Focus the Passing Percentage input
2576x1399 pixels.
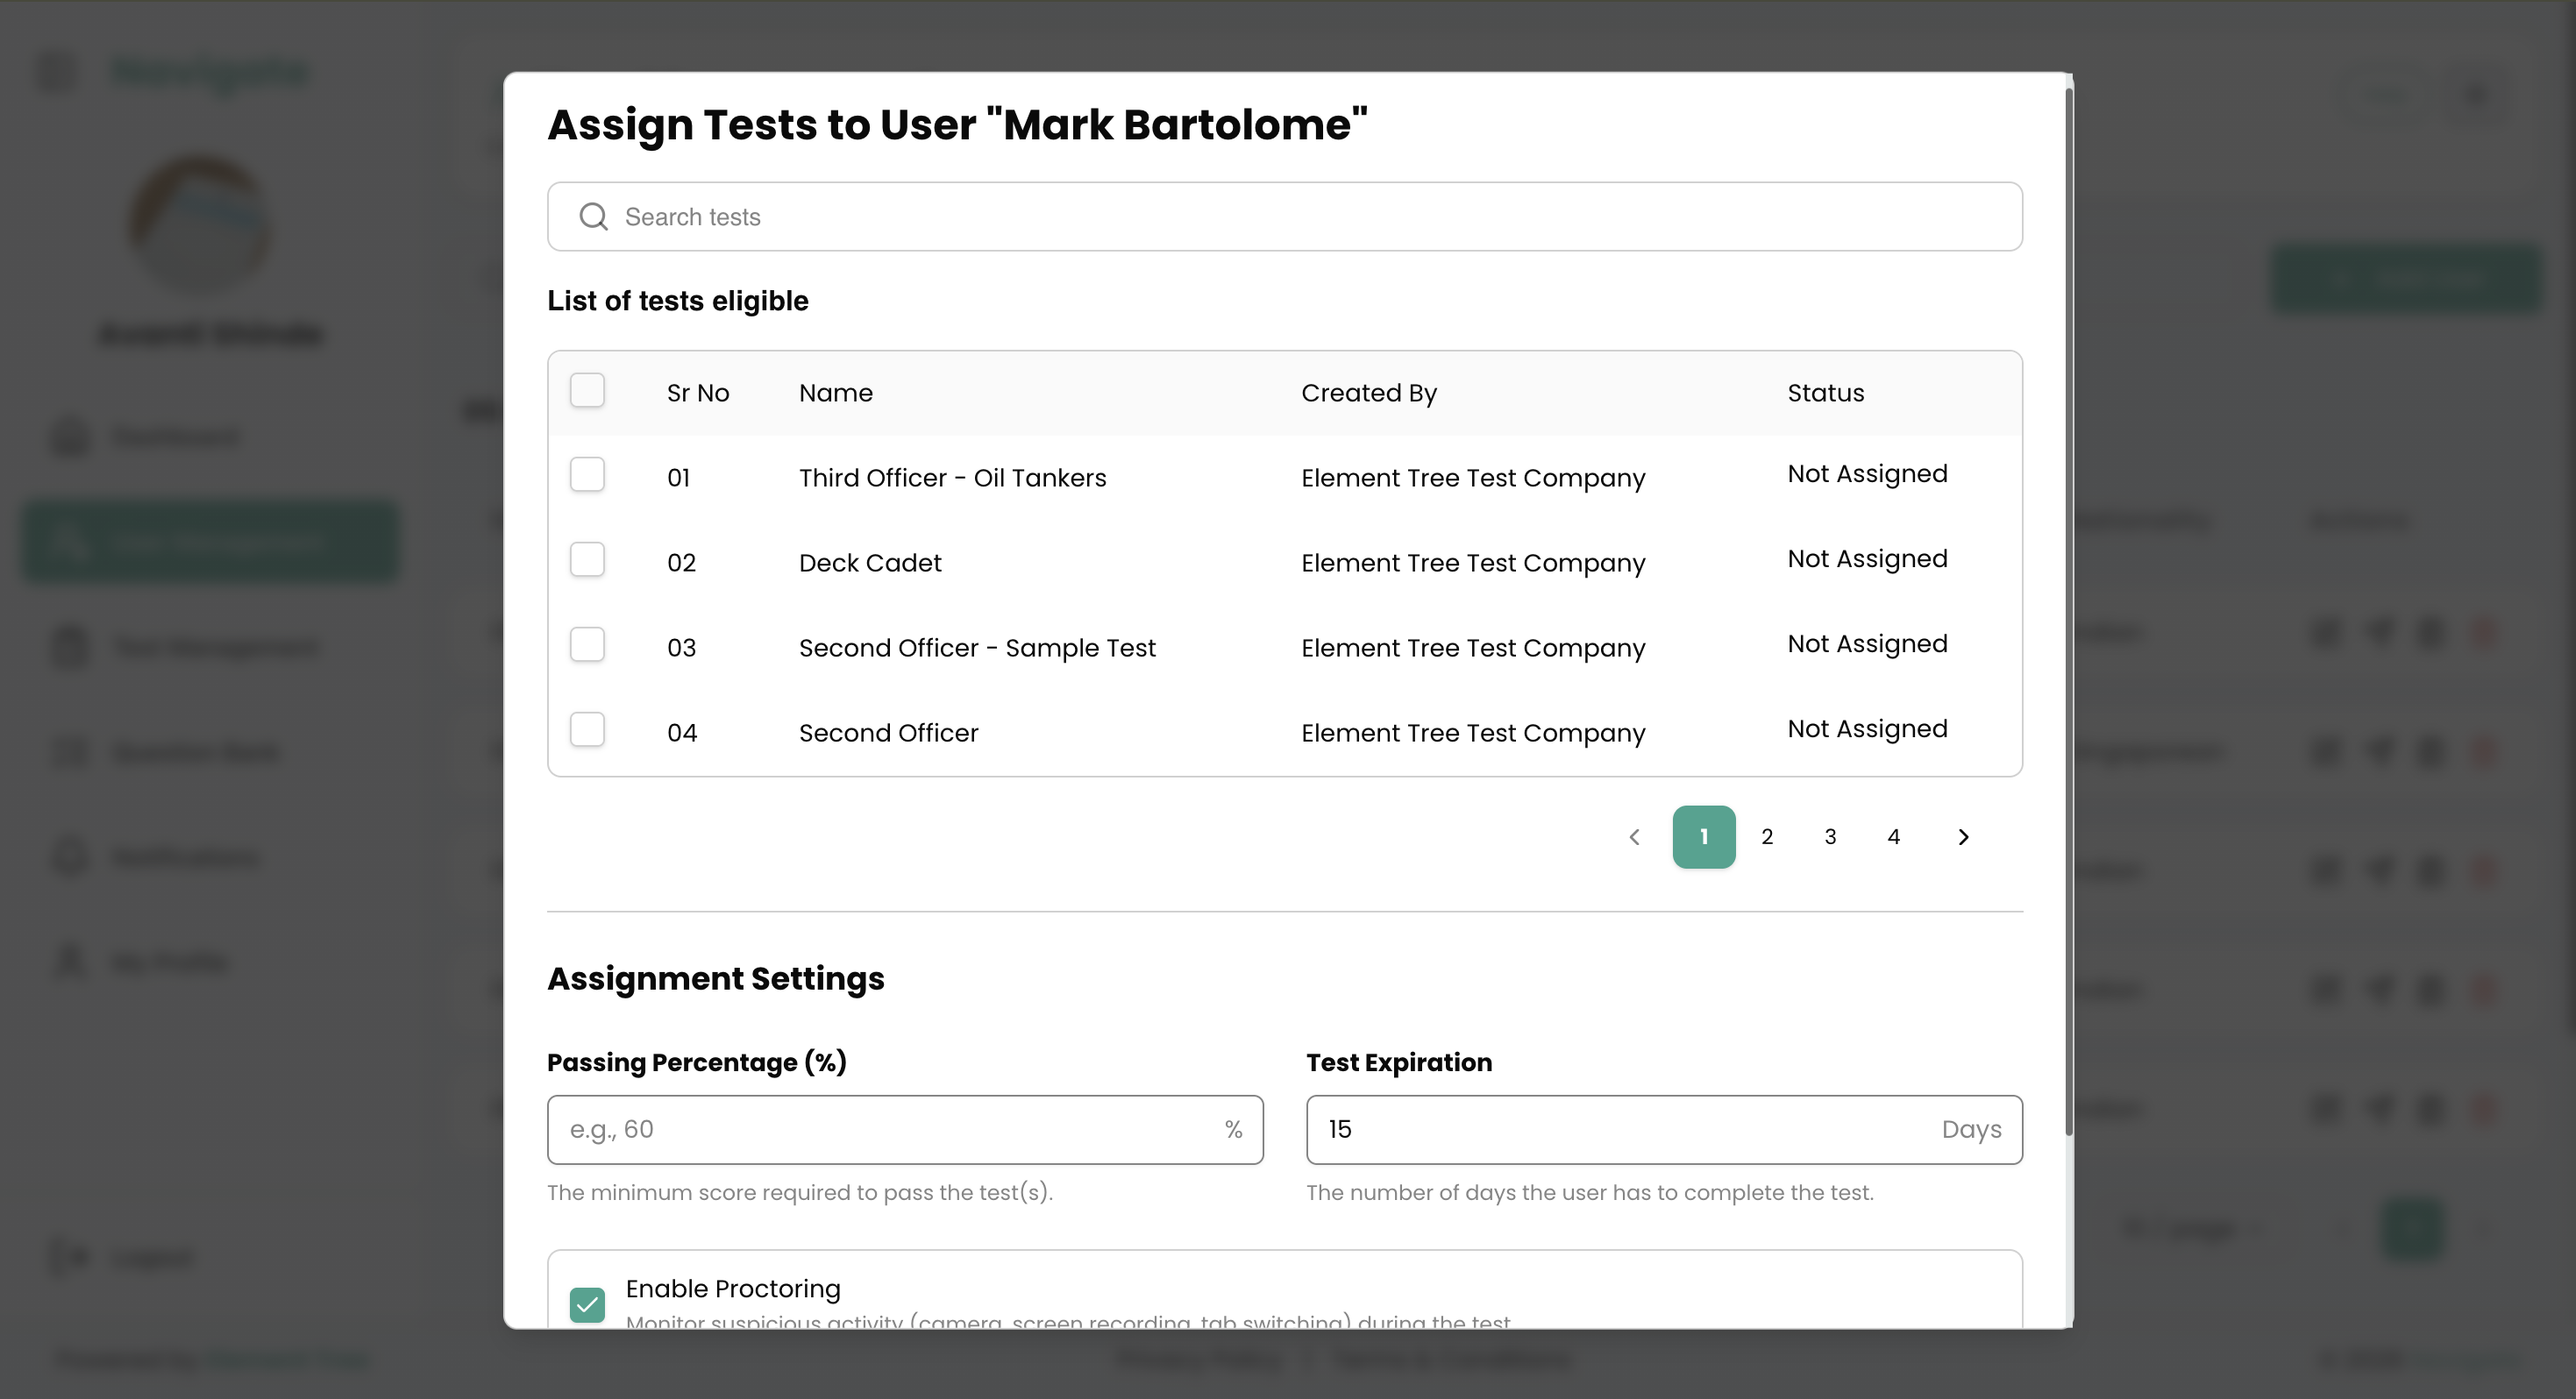(905, 1129)
